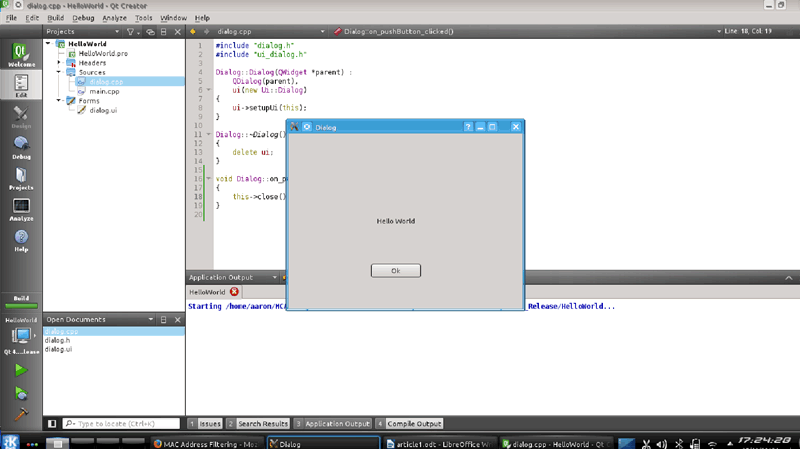Close the HelloWorld output tab with red X
This screenshot has width=800, height=449.
[x=234, y=291]
